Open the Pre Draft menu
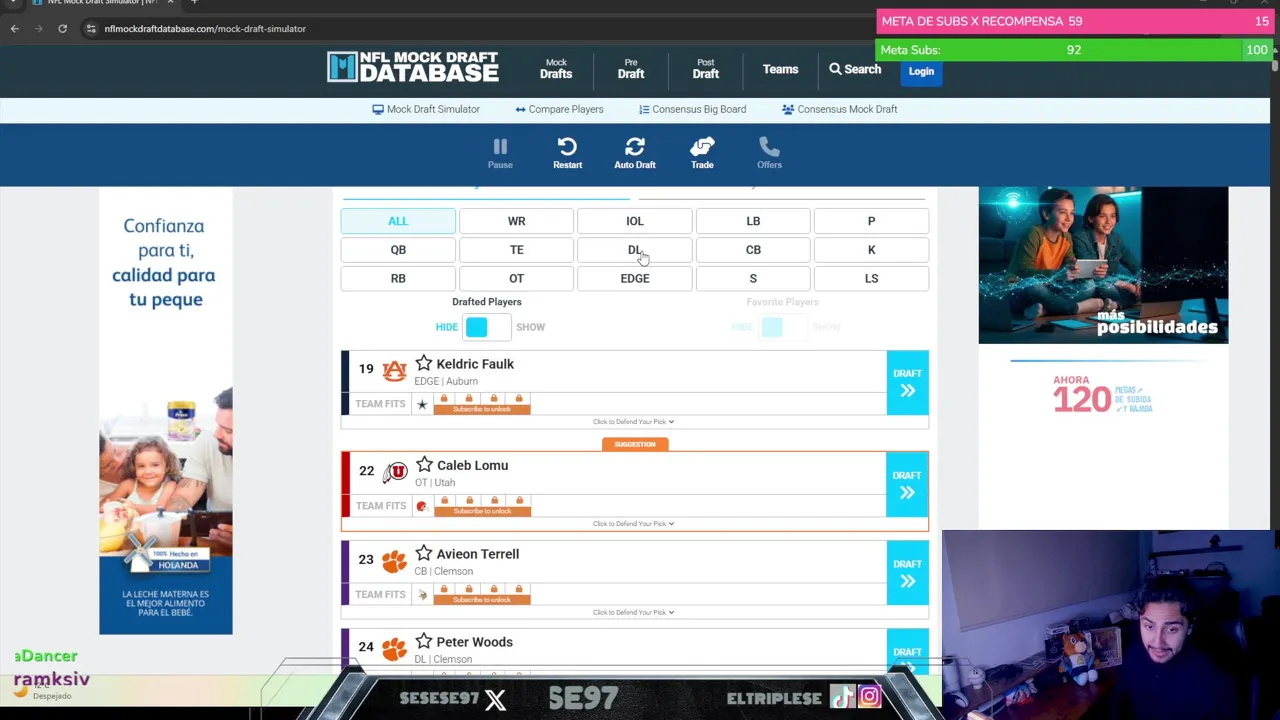 point(631,68)
